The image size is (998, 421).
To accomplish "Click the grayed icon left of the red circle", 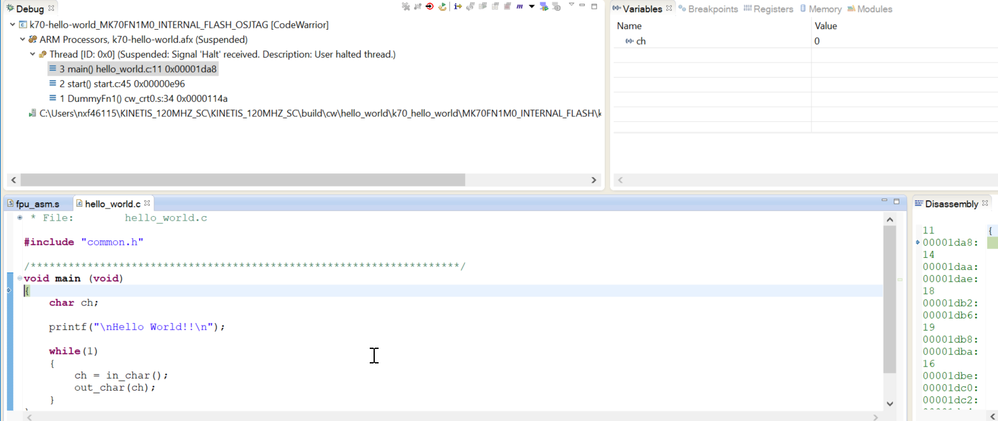I will pos(418,6).
